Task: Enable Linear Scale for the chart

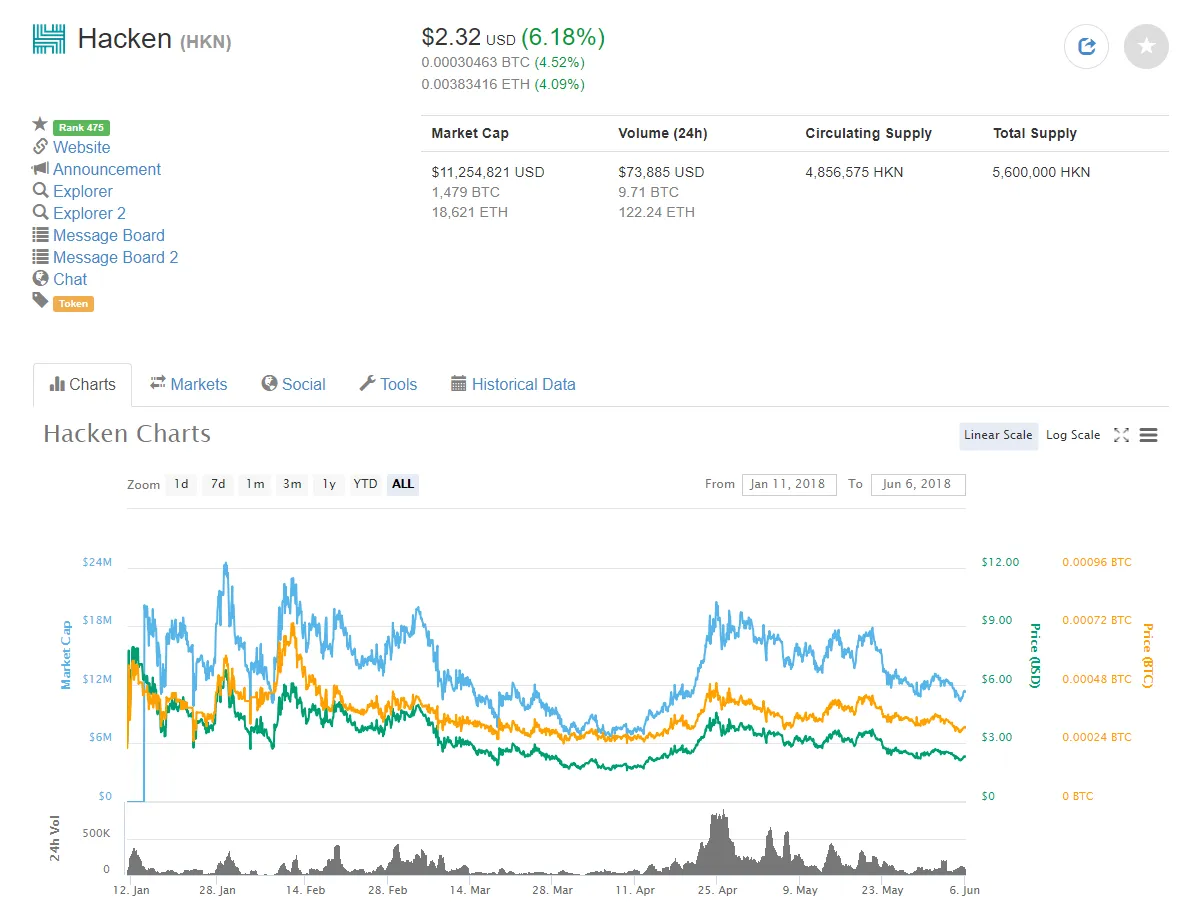Action: pyautogui.click(x=998, y=435)
